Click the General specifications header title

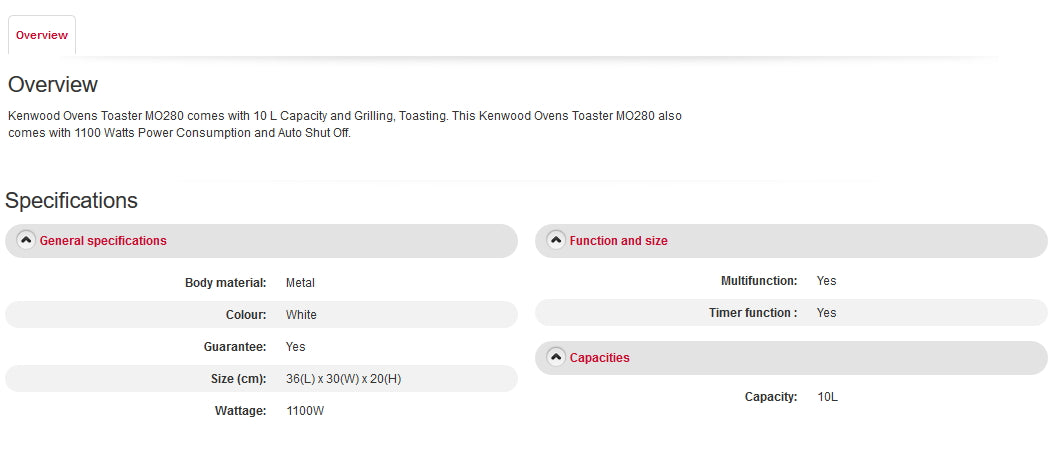(x=103, y=241)
